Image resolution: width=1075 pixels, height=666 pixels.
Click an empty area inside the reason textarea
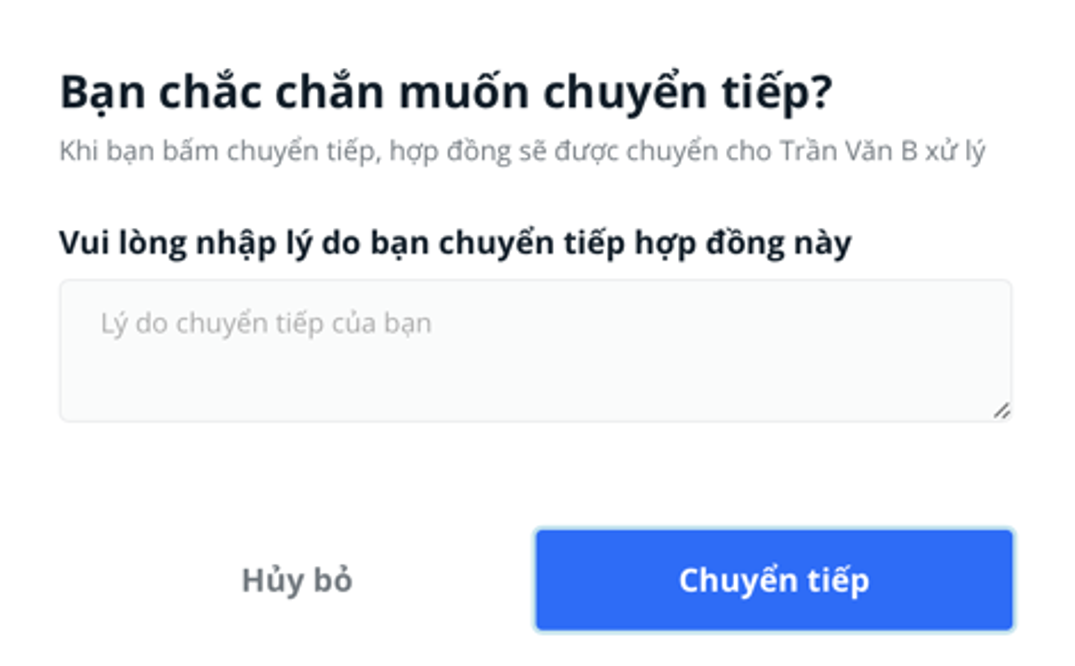click(535, 381)
